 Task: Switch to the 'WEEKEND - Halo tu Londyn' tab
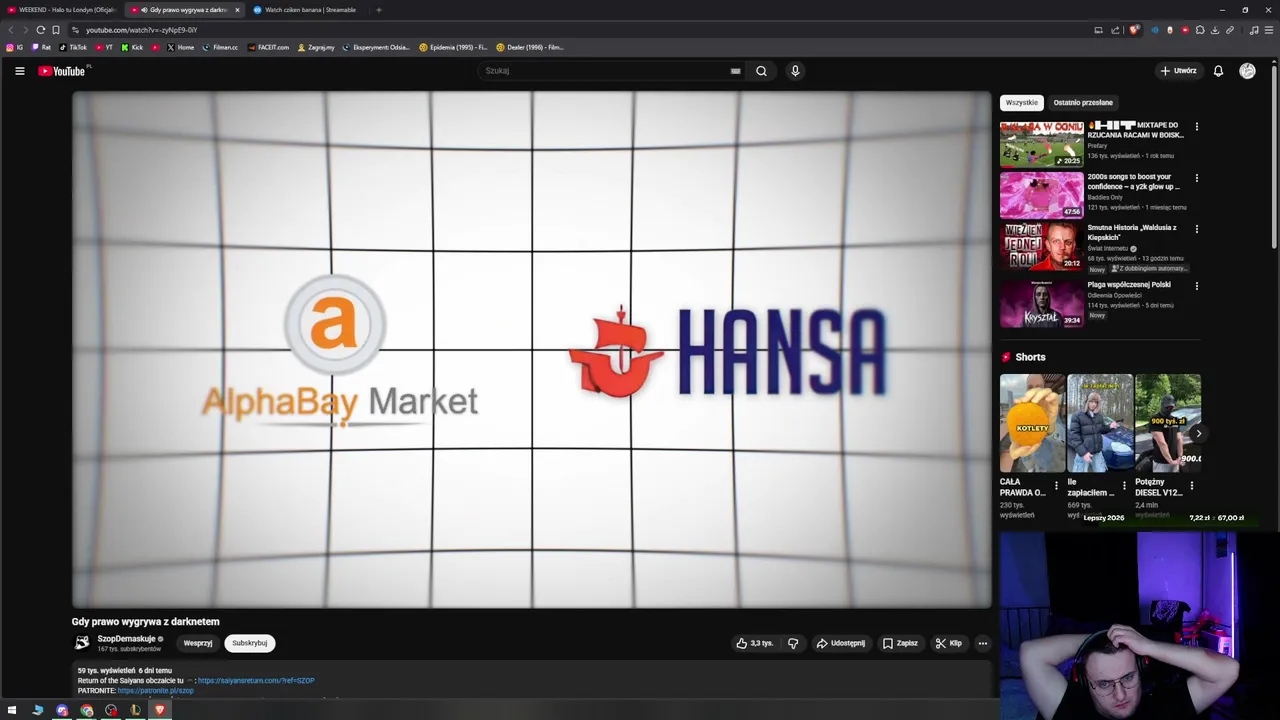tap(61, 10)
